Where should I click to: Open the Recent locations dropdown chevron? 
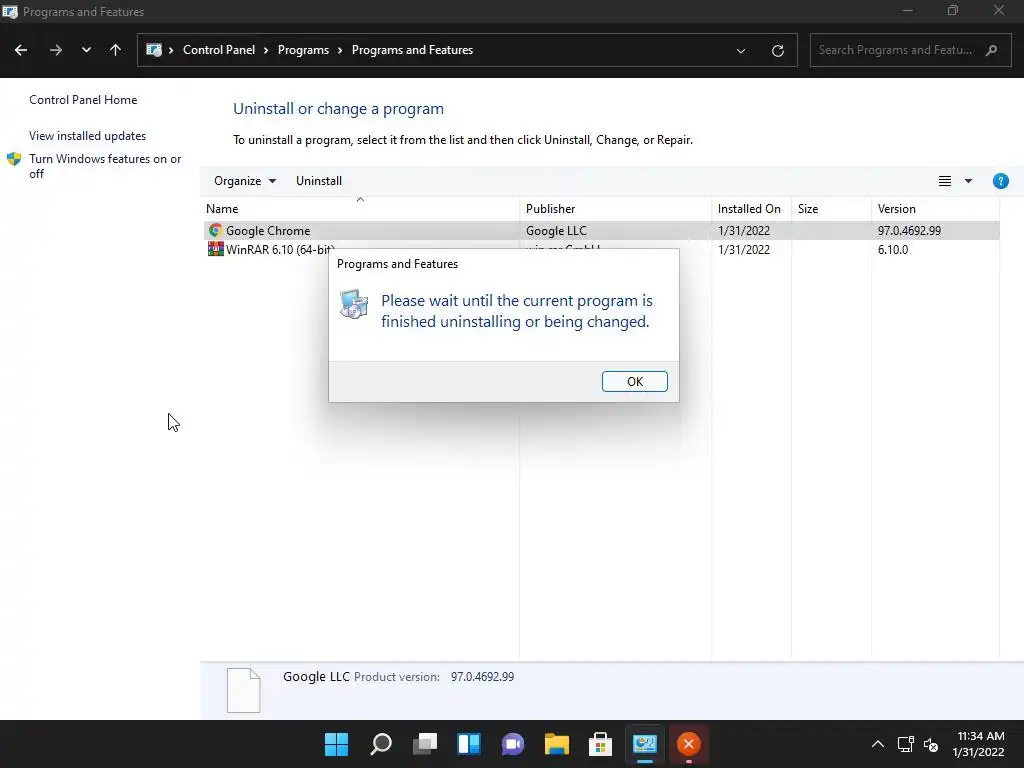tap(86, 50)
